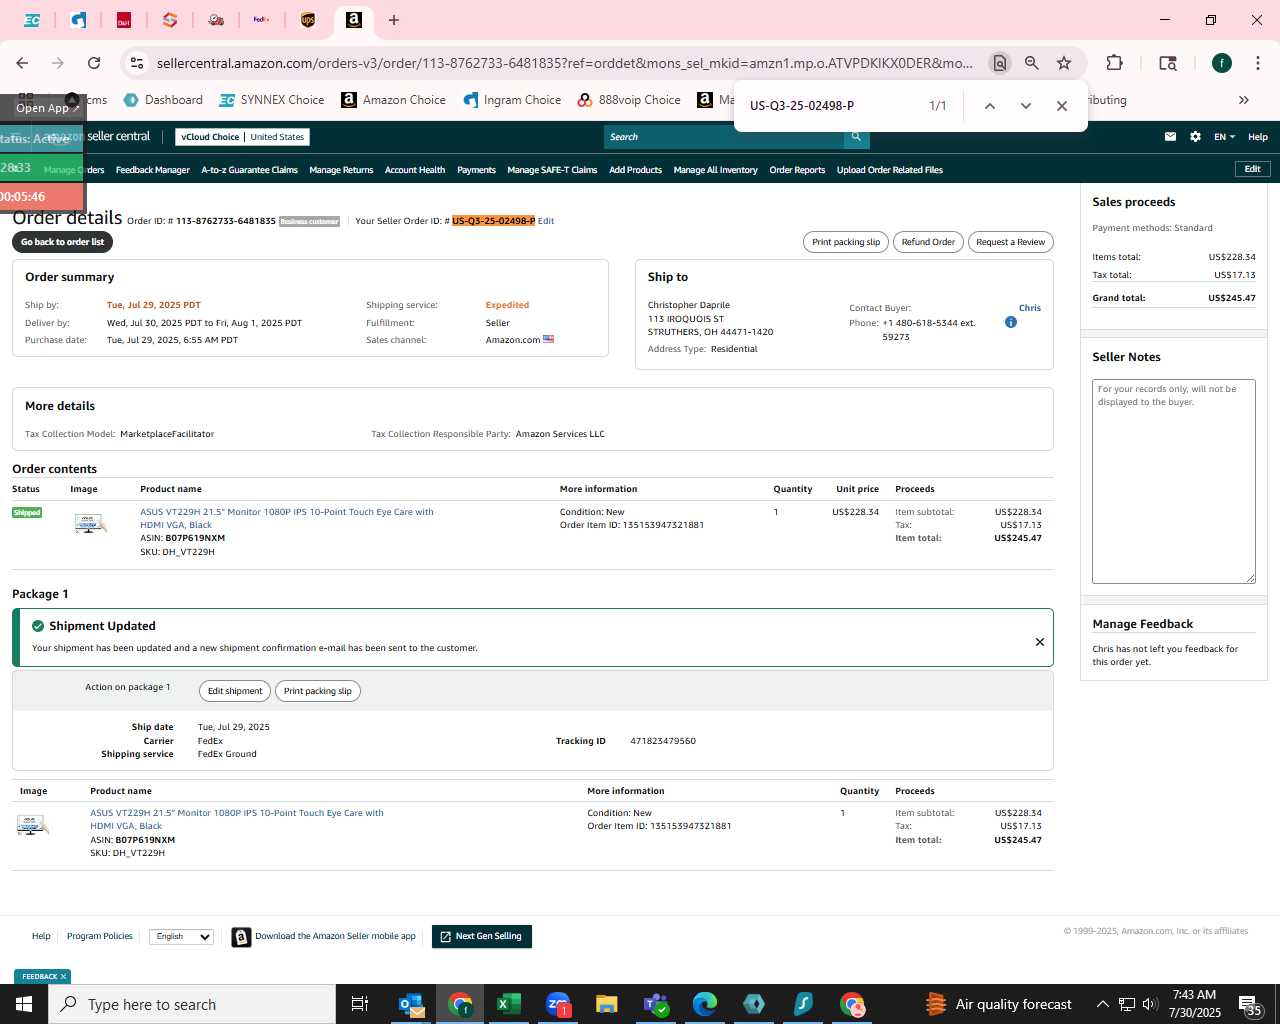Close the FEEDBACK tab widget

[63, 977]
